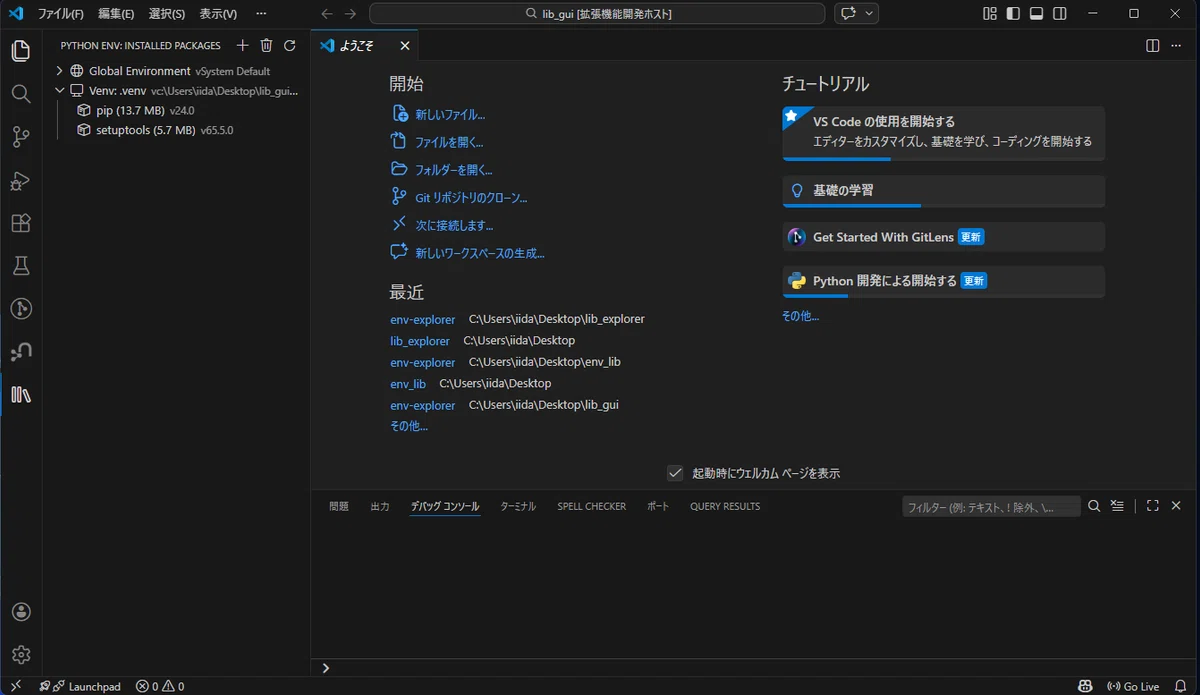Image resolution: width=1200 pixels, height=695 pixels.
Task: Click the trash icon in packages header
Action: pos(266,45)
